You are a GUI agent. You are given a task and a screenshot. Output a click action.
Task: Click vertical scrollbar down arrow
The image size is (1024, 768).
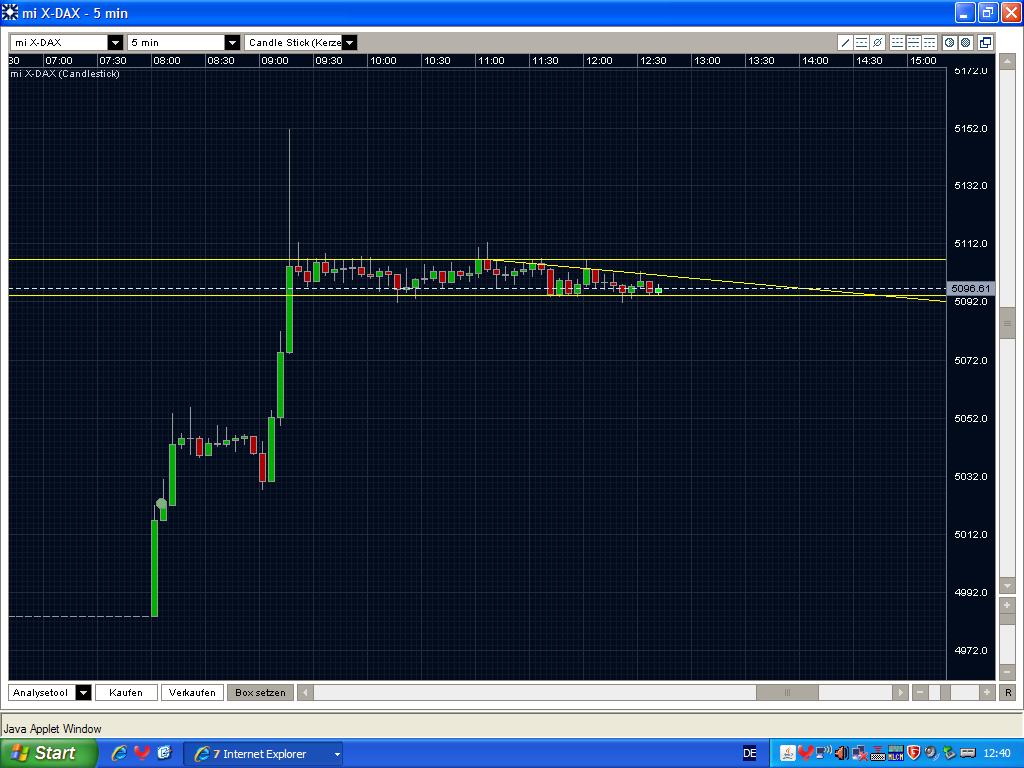pyautogui.click(x=1007, y=585)
